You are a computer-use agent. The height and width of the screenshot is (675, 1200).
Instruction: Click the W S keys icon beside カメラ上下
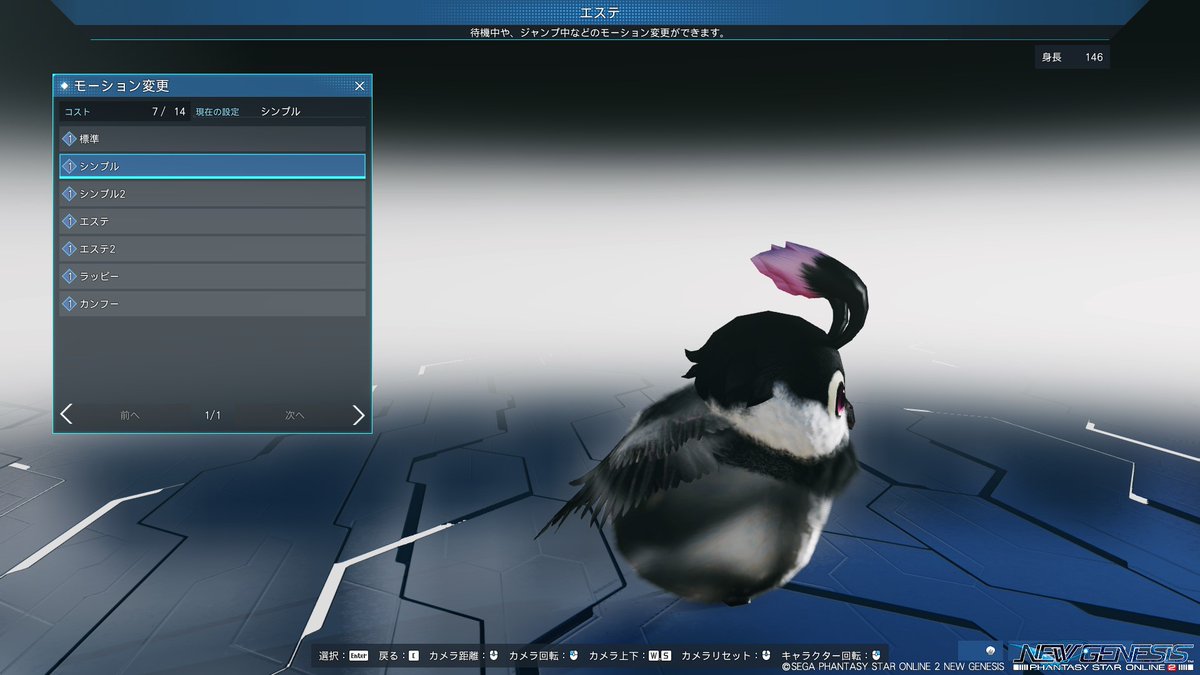click(x=659, y=656)
